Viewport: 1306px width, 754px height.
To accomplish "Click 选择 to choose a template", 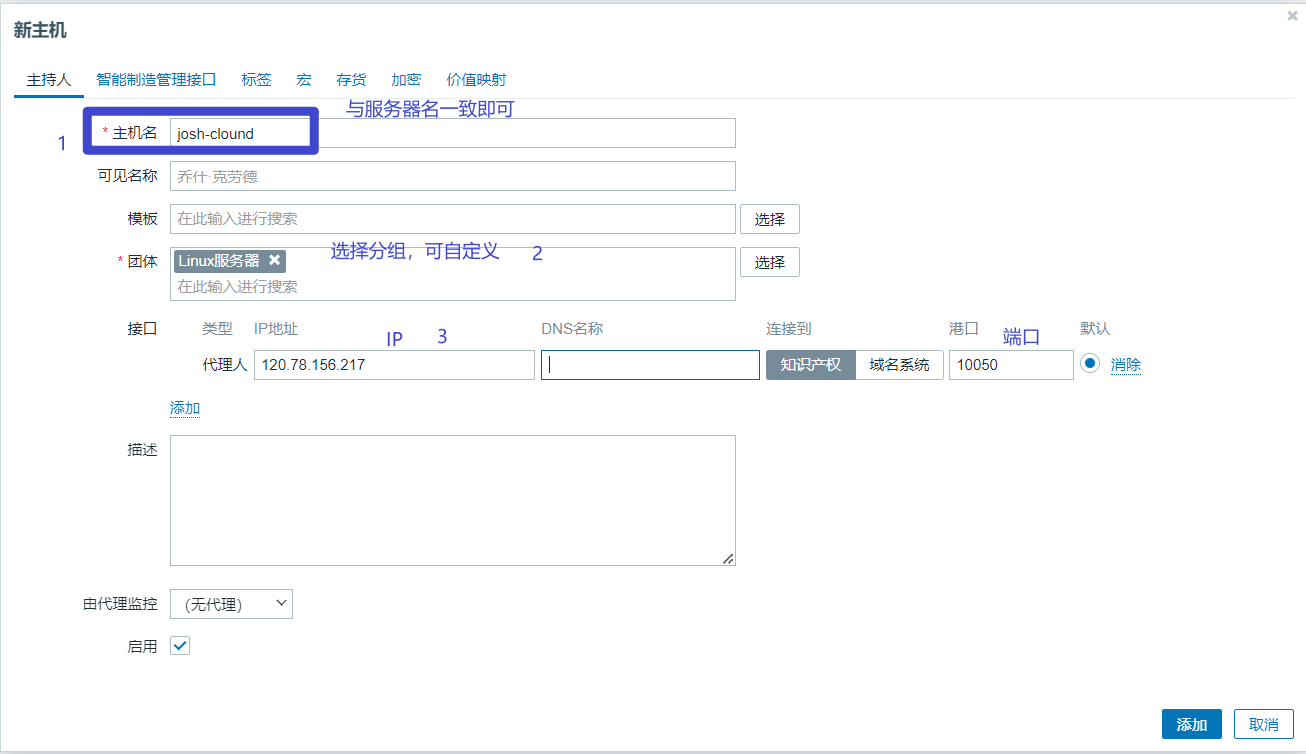I will click(x=769, y=218).
